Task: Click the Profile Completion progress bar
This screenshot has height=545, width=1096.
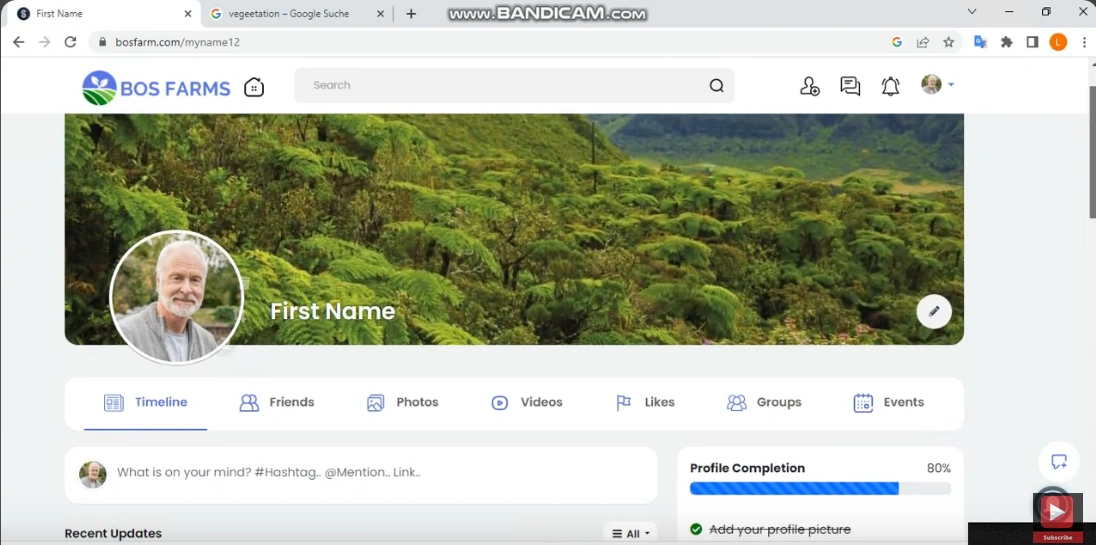Action: [820, 488]
